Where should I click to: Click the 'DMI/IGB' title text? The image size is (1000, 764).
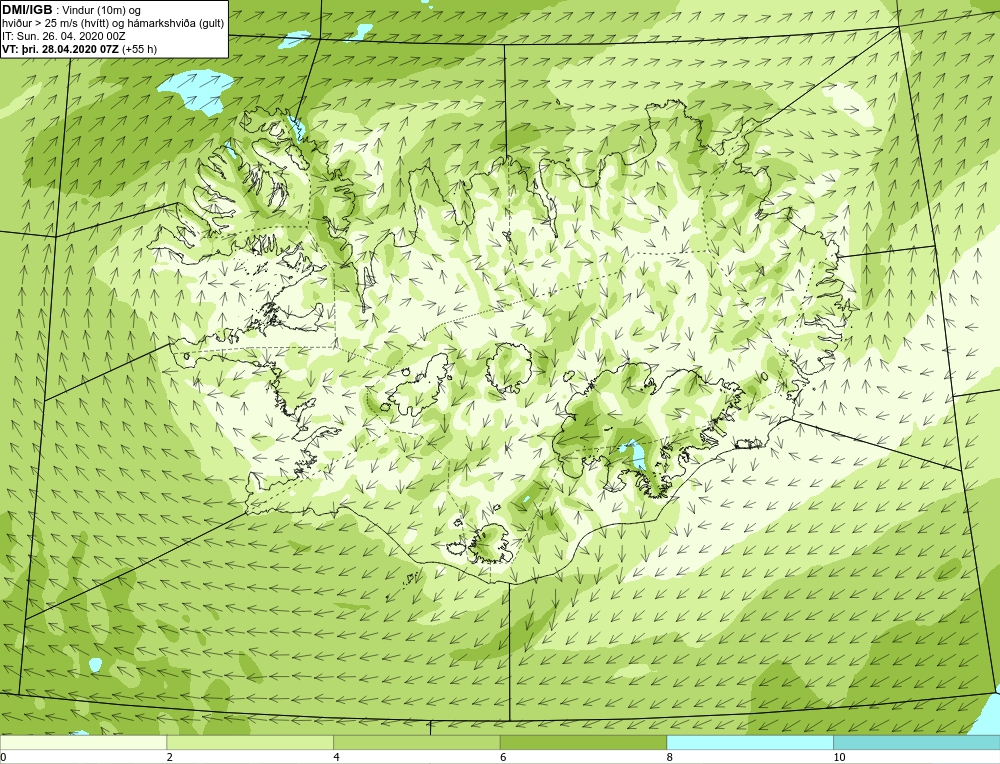[x=27, y=10]
